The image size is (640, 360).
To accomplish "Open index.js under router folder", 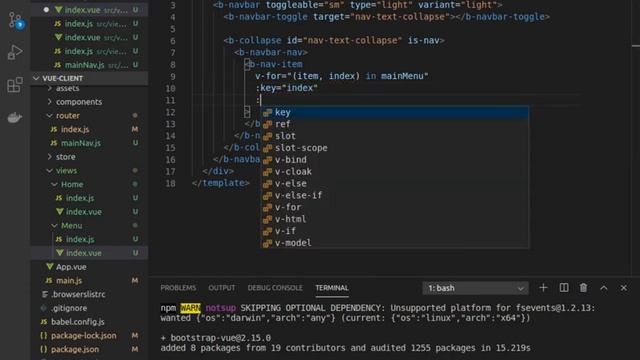I will (x=89, y=129).
